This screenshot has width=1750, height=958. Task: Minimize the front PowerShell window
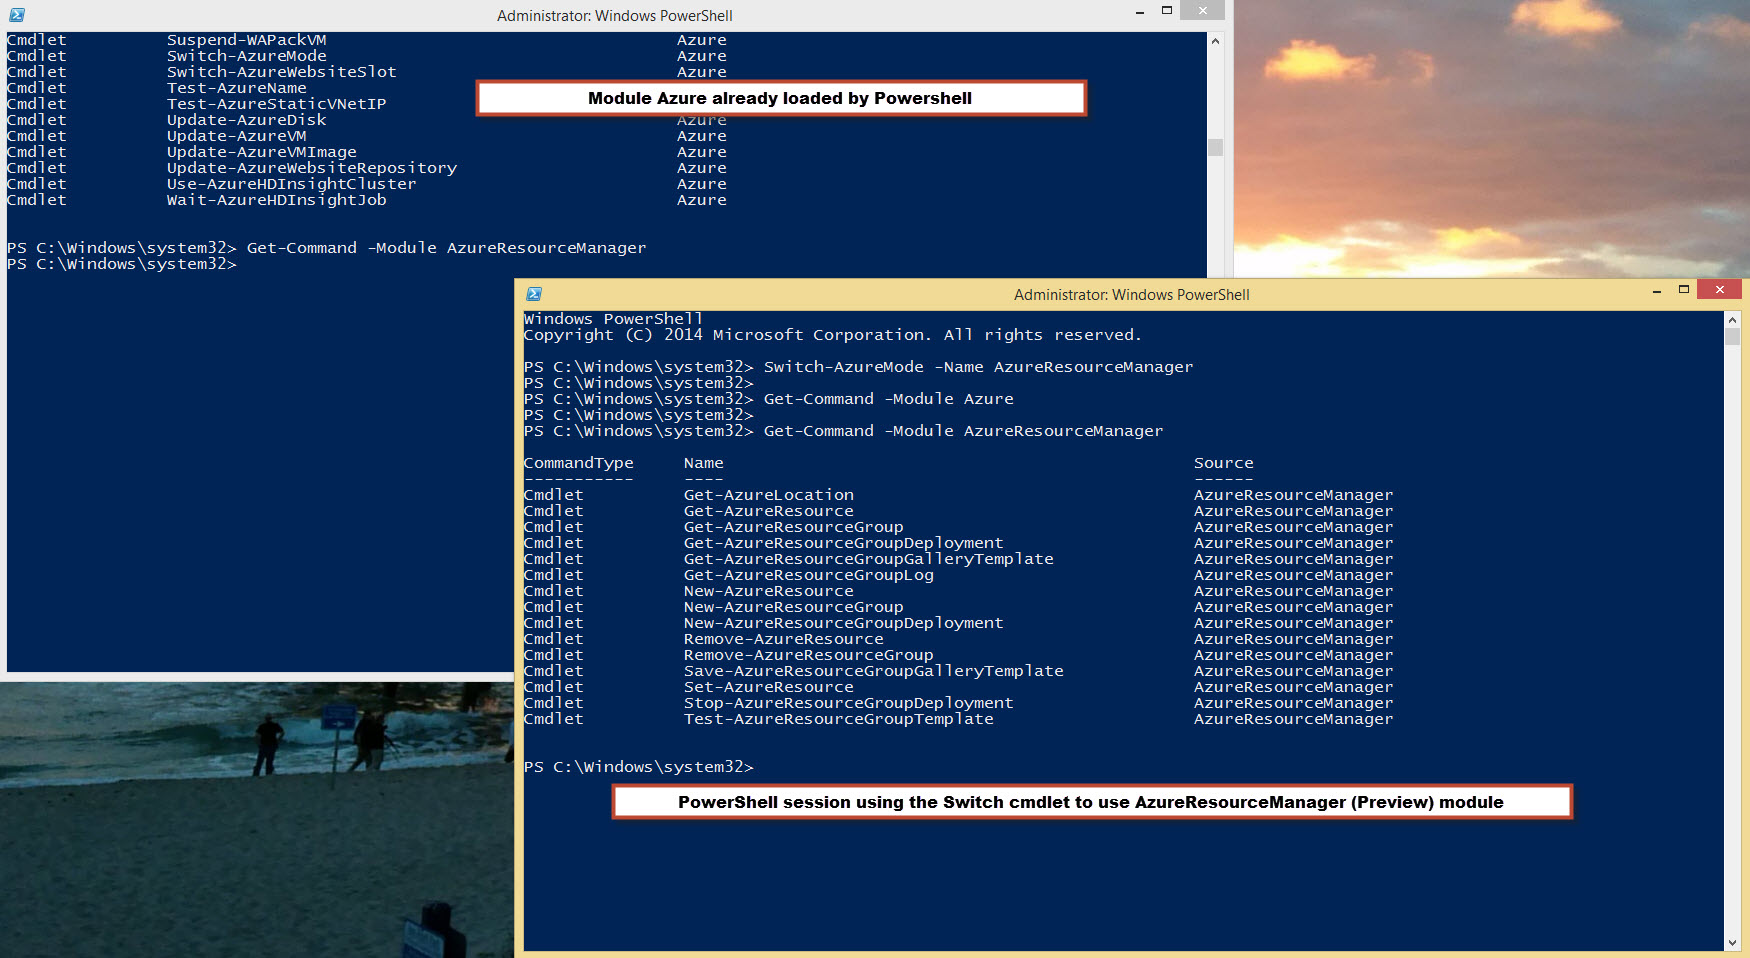[x=1657, y=291]
